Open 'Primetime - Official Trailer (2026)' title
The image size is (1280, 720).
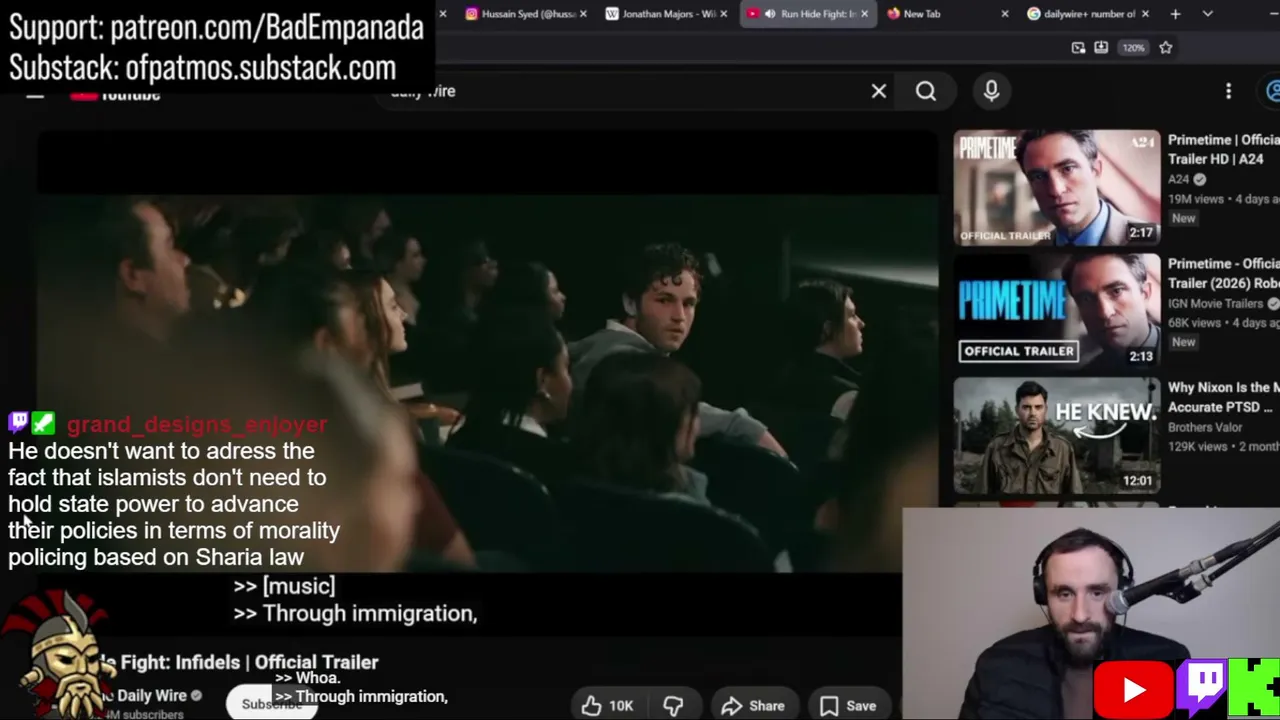[x=1224, y=273]
